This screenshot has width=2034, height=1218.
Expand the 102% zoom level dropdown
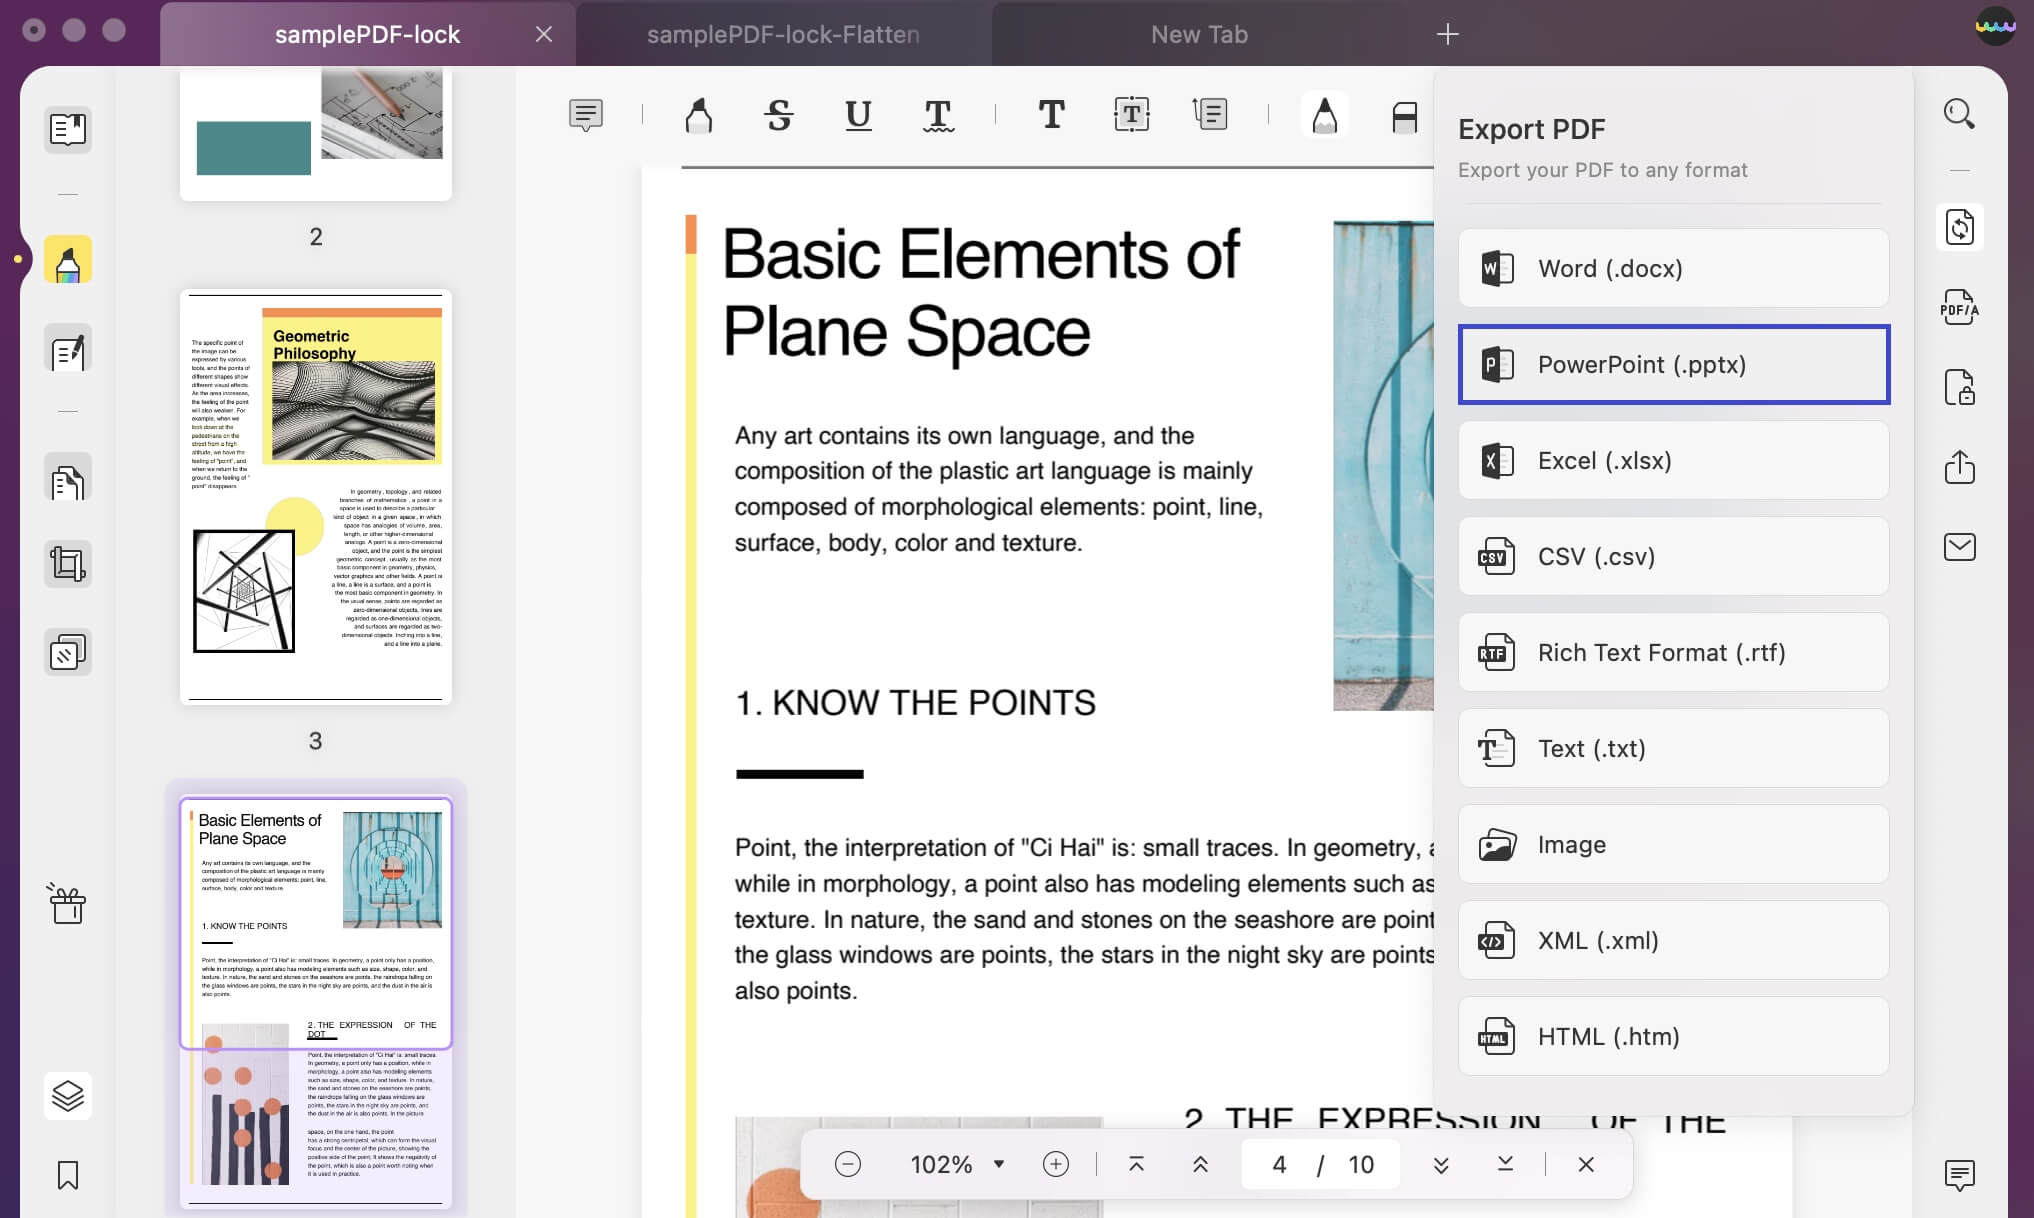(998, 1164)
